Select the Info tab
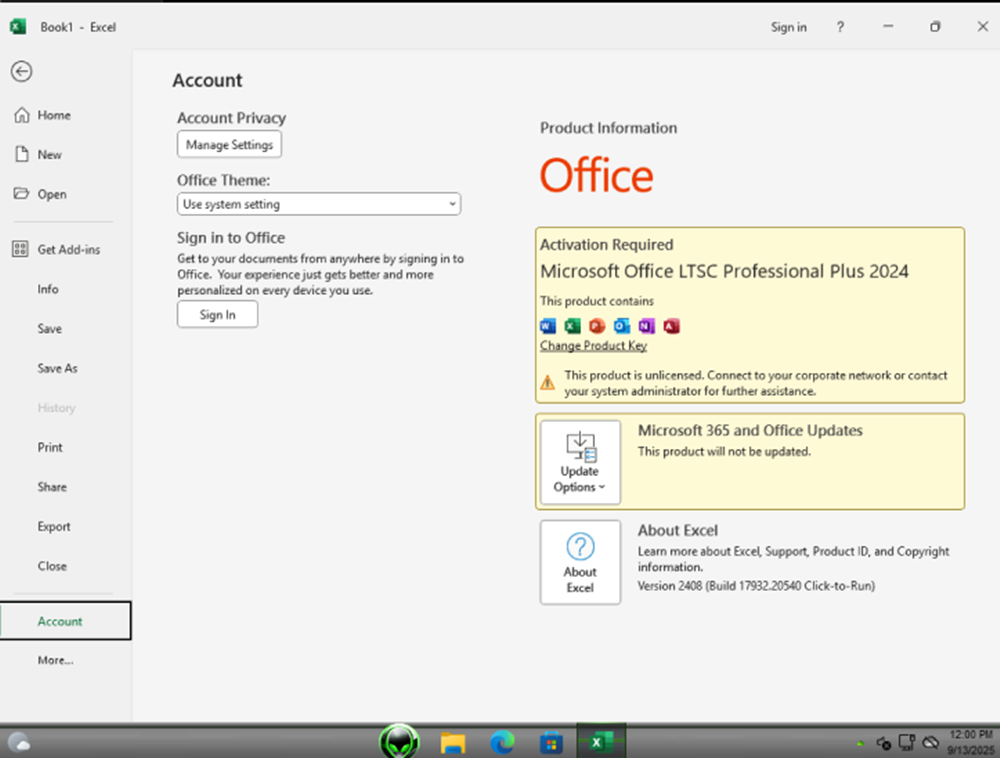This screenshot has height=758, width=1000. point(48,289)
